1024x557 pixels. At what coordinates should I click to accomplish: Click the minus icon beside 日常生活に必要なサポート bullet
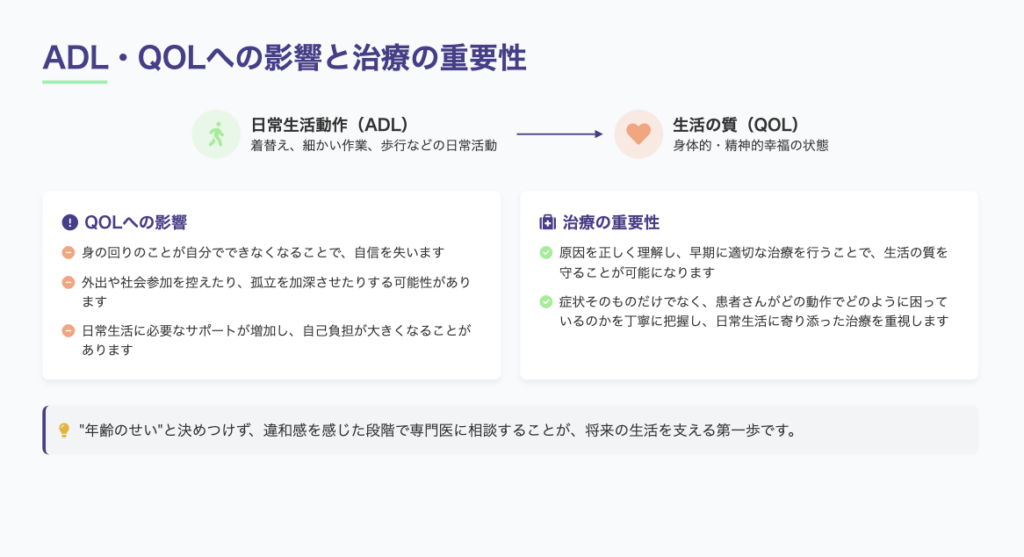68,330
